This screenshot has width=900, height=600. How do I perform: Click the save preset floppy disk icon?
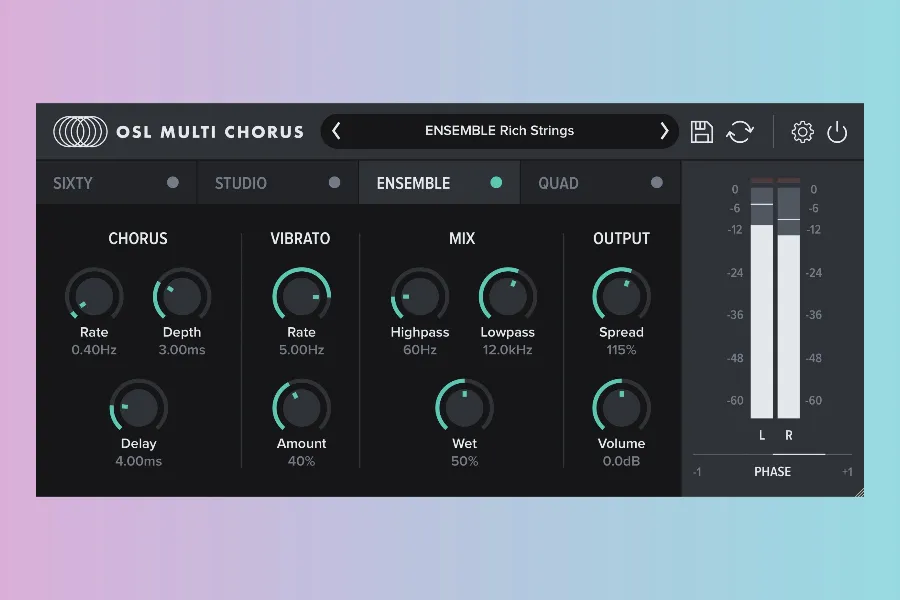tap(702, 131)
